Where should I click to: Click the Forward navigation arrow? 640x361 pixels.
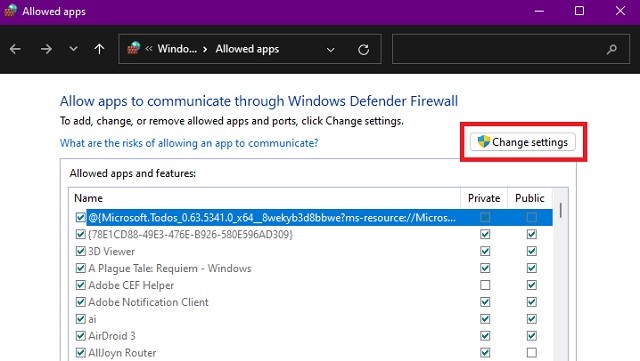click(x=46, y=49)
